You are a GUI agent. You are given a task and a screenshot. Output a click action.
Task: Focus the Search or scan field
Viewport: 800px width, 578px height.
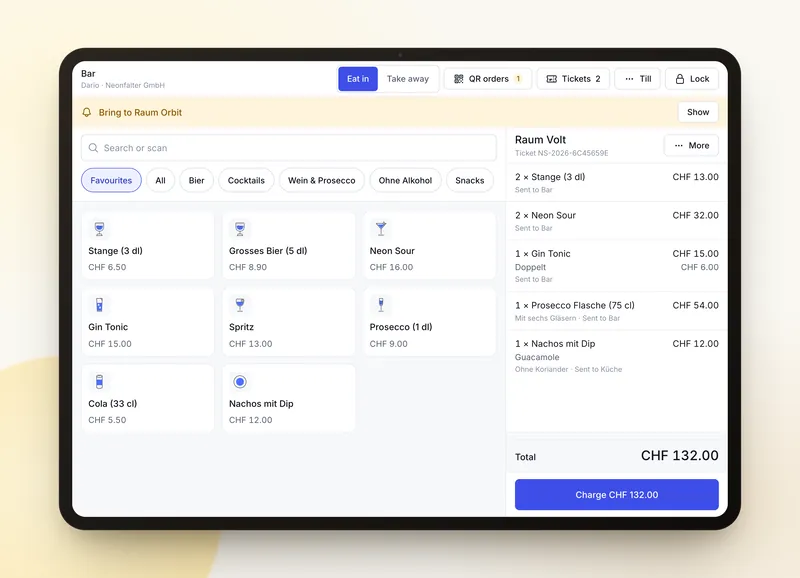click(288, 148)
